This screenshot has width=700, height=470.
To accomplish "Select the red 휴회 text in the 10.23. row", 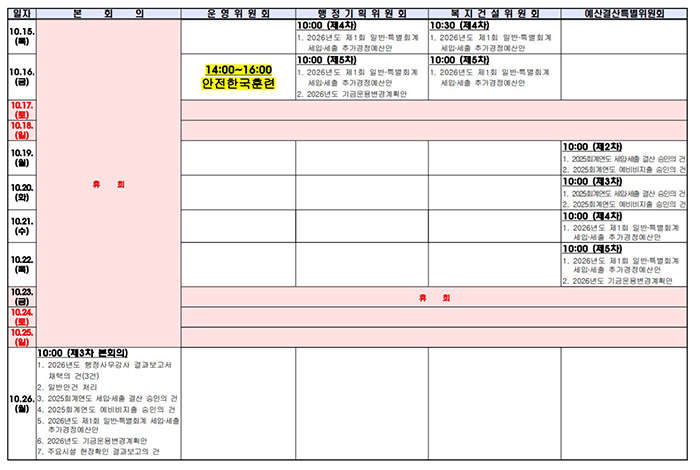I will pos(434,298).
